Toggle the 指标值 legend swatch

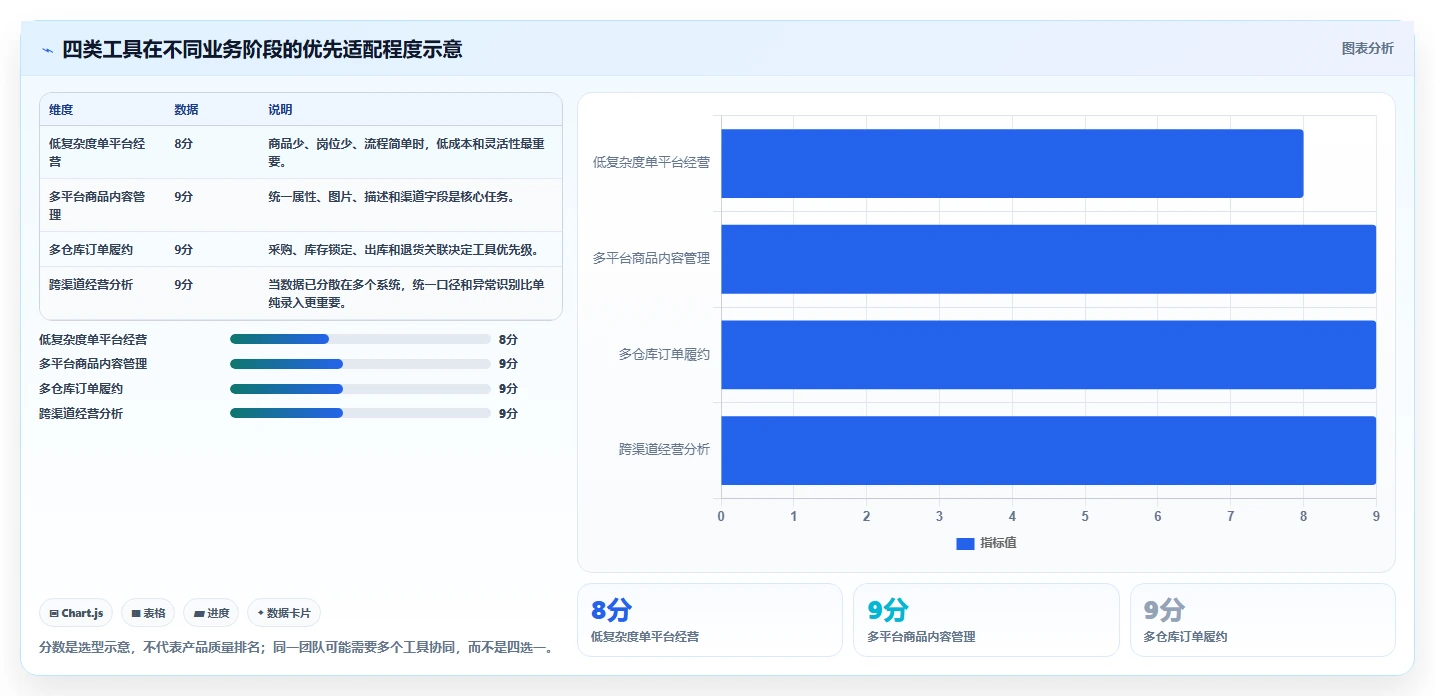click(965, 543)
